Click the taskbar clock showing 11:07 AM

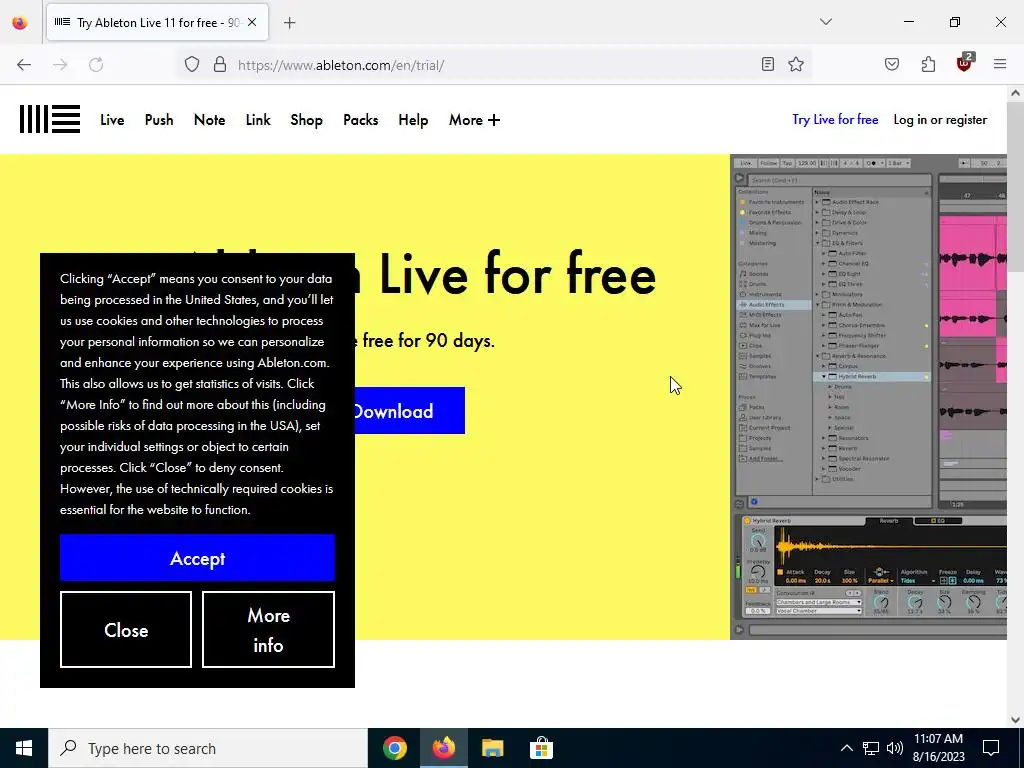938,748
